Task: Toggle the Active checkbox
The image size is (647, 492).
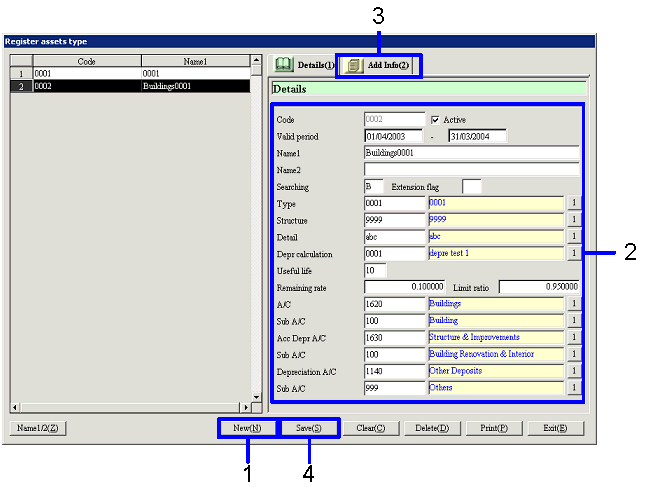Action: (435, 120)
